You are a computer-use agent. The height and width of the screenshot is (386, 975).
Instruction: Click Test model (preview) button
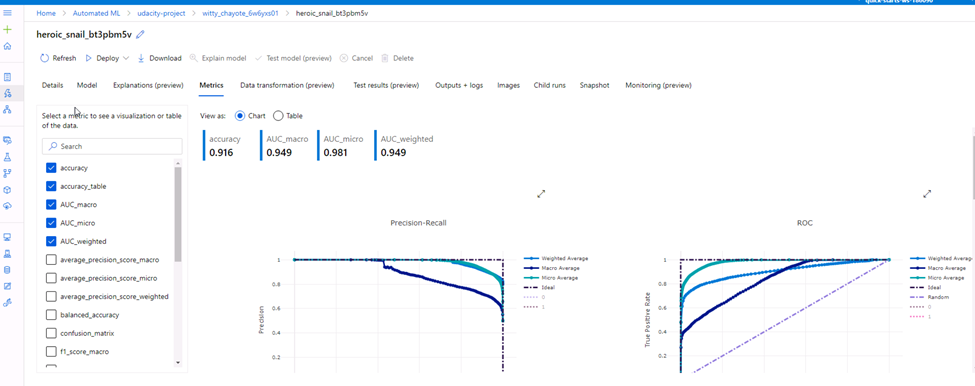[x=293, y=58]
